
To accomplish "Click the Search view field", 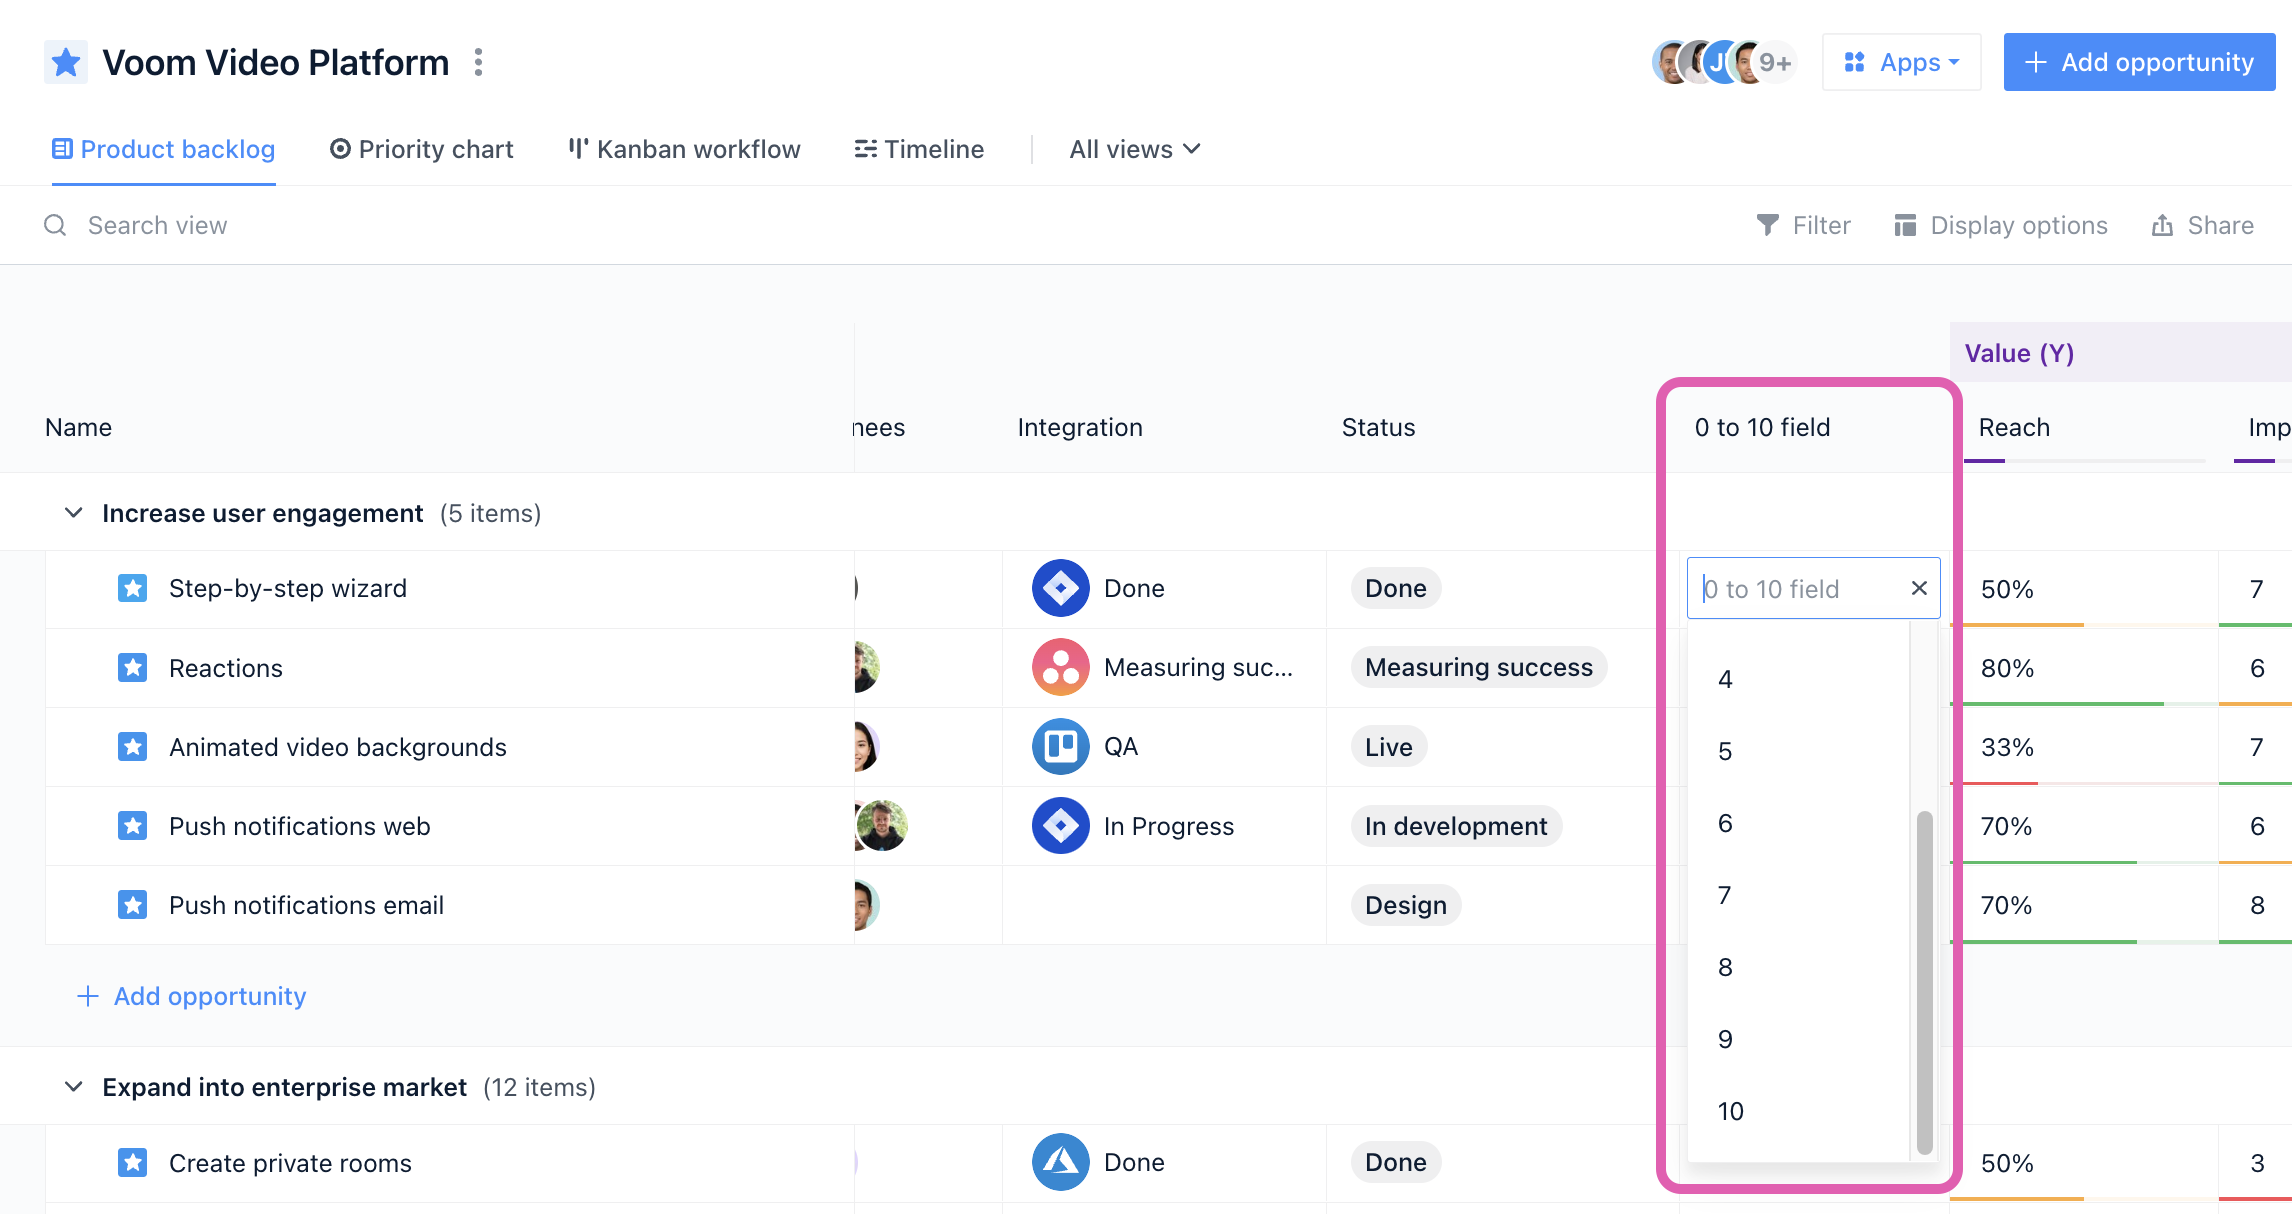I will (157, 225).
